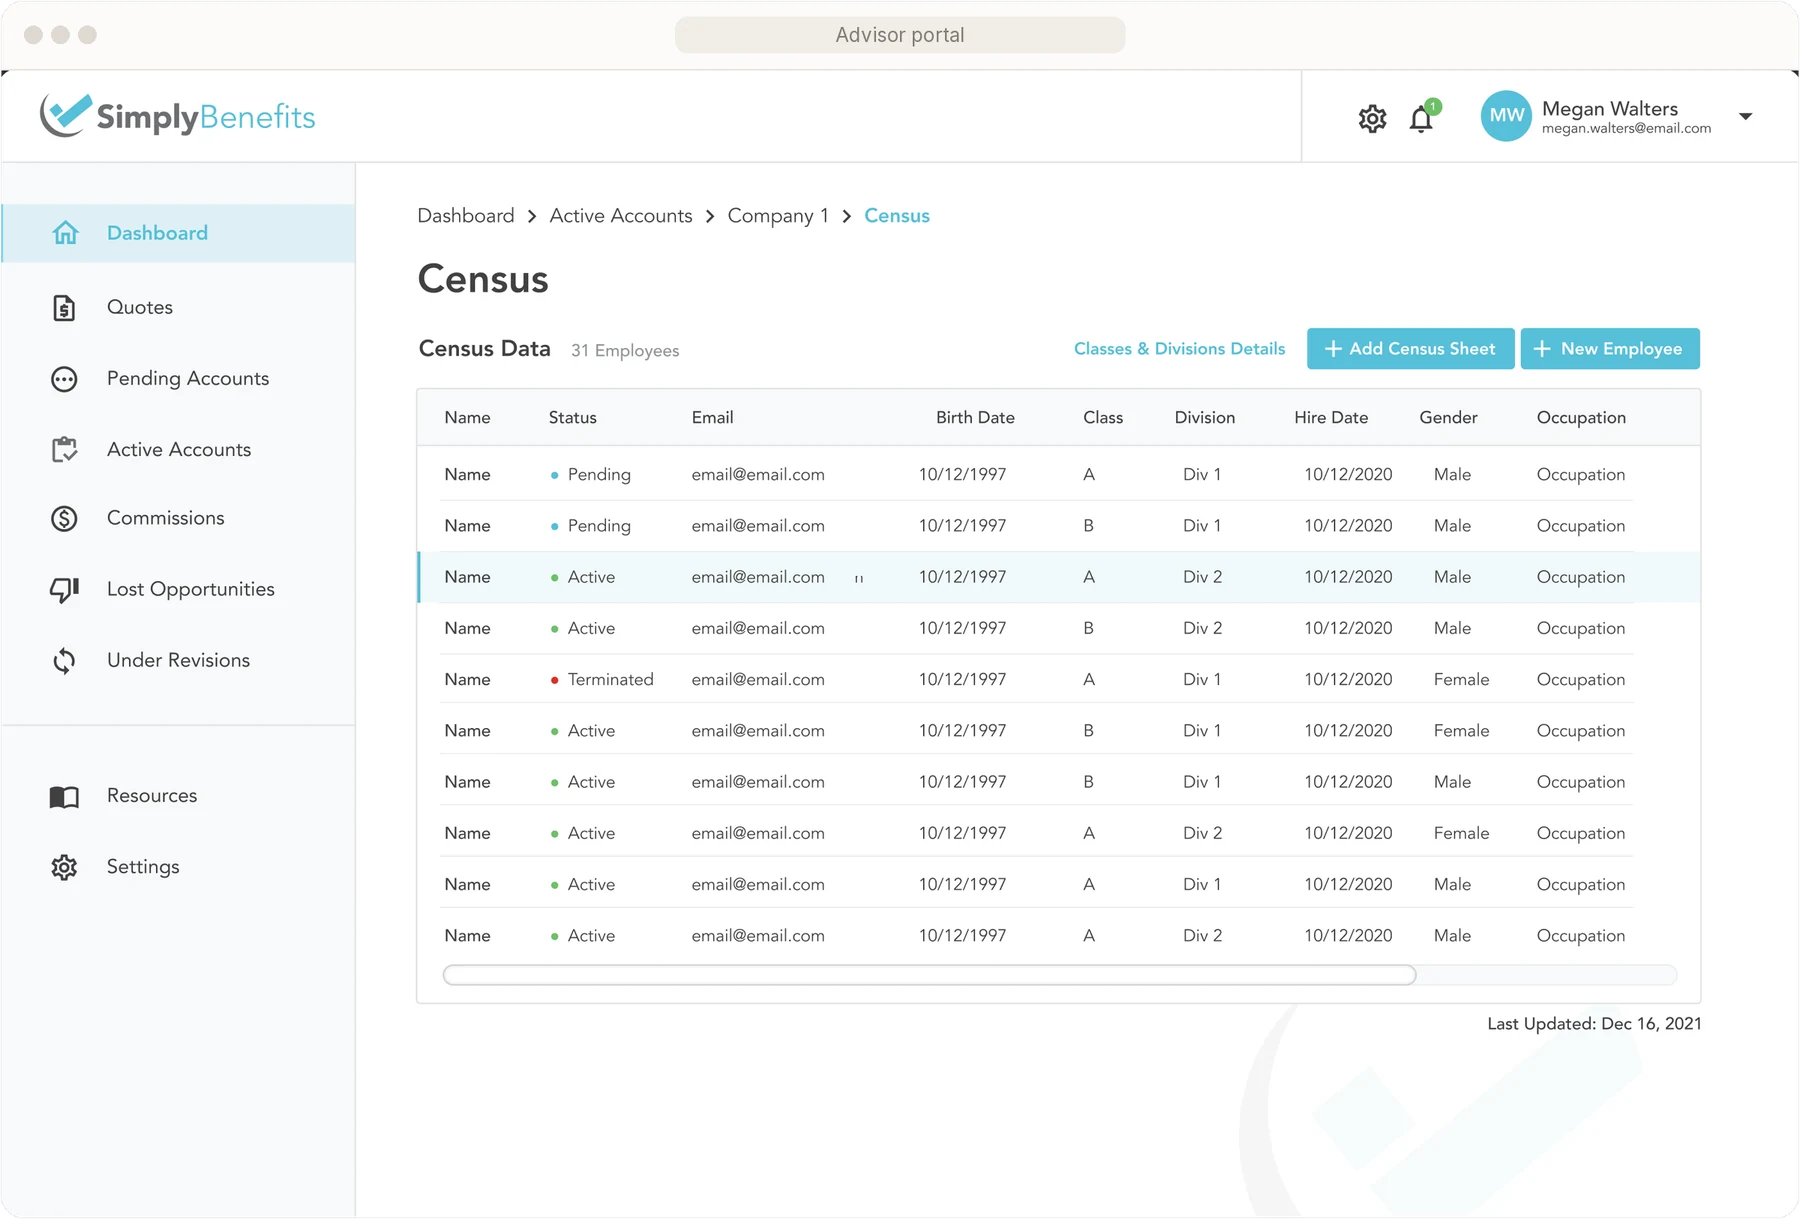Click the Class column header
This screenshot has height=1219, width=1800.
coord(1103,418)
